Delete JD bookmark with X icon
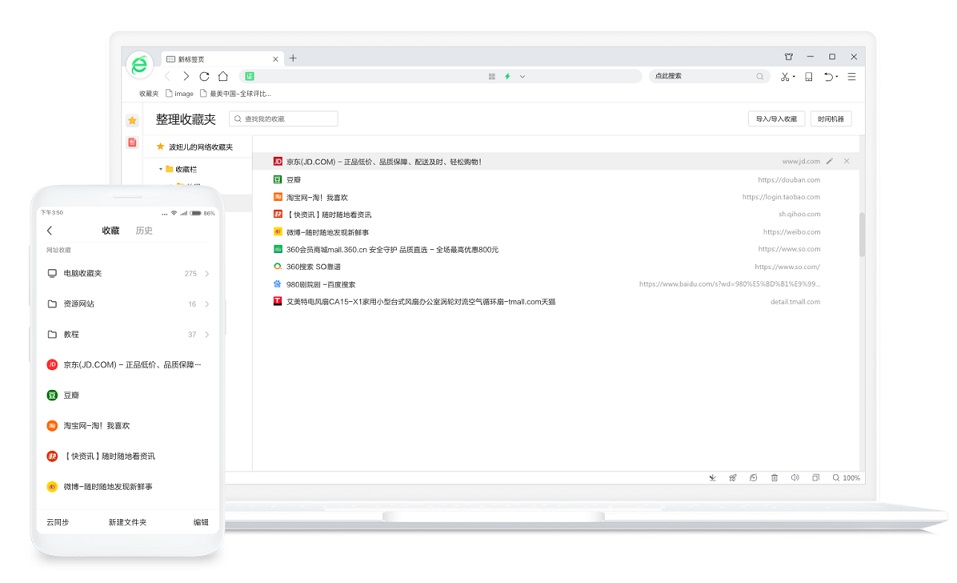Viewport: 957px width, 583px height. pos(847,161)
